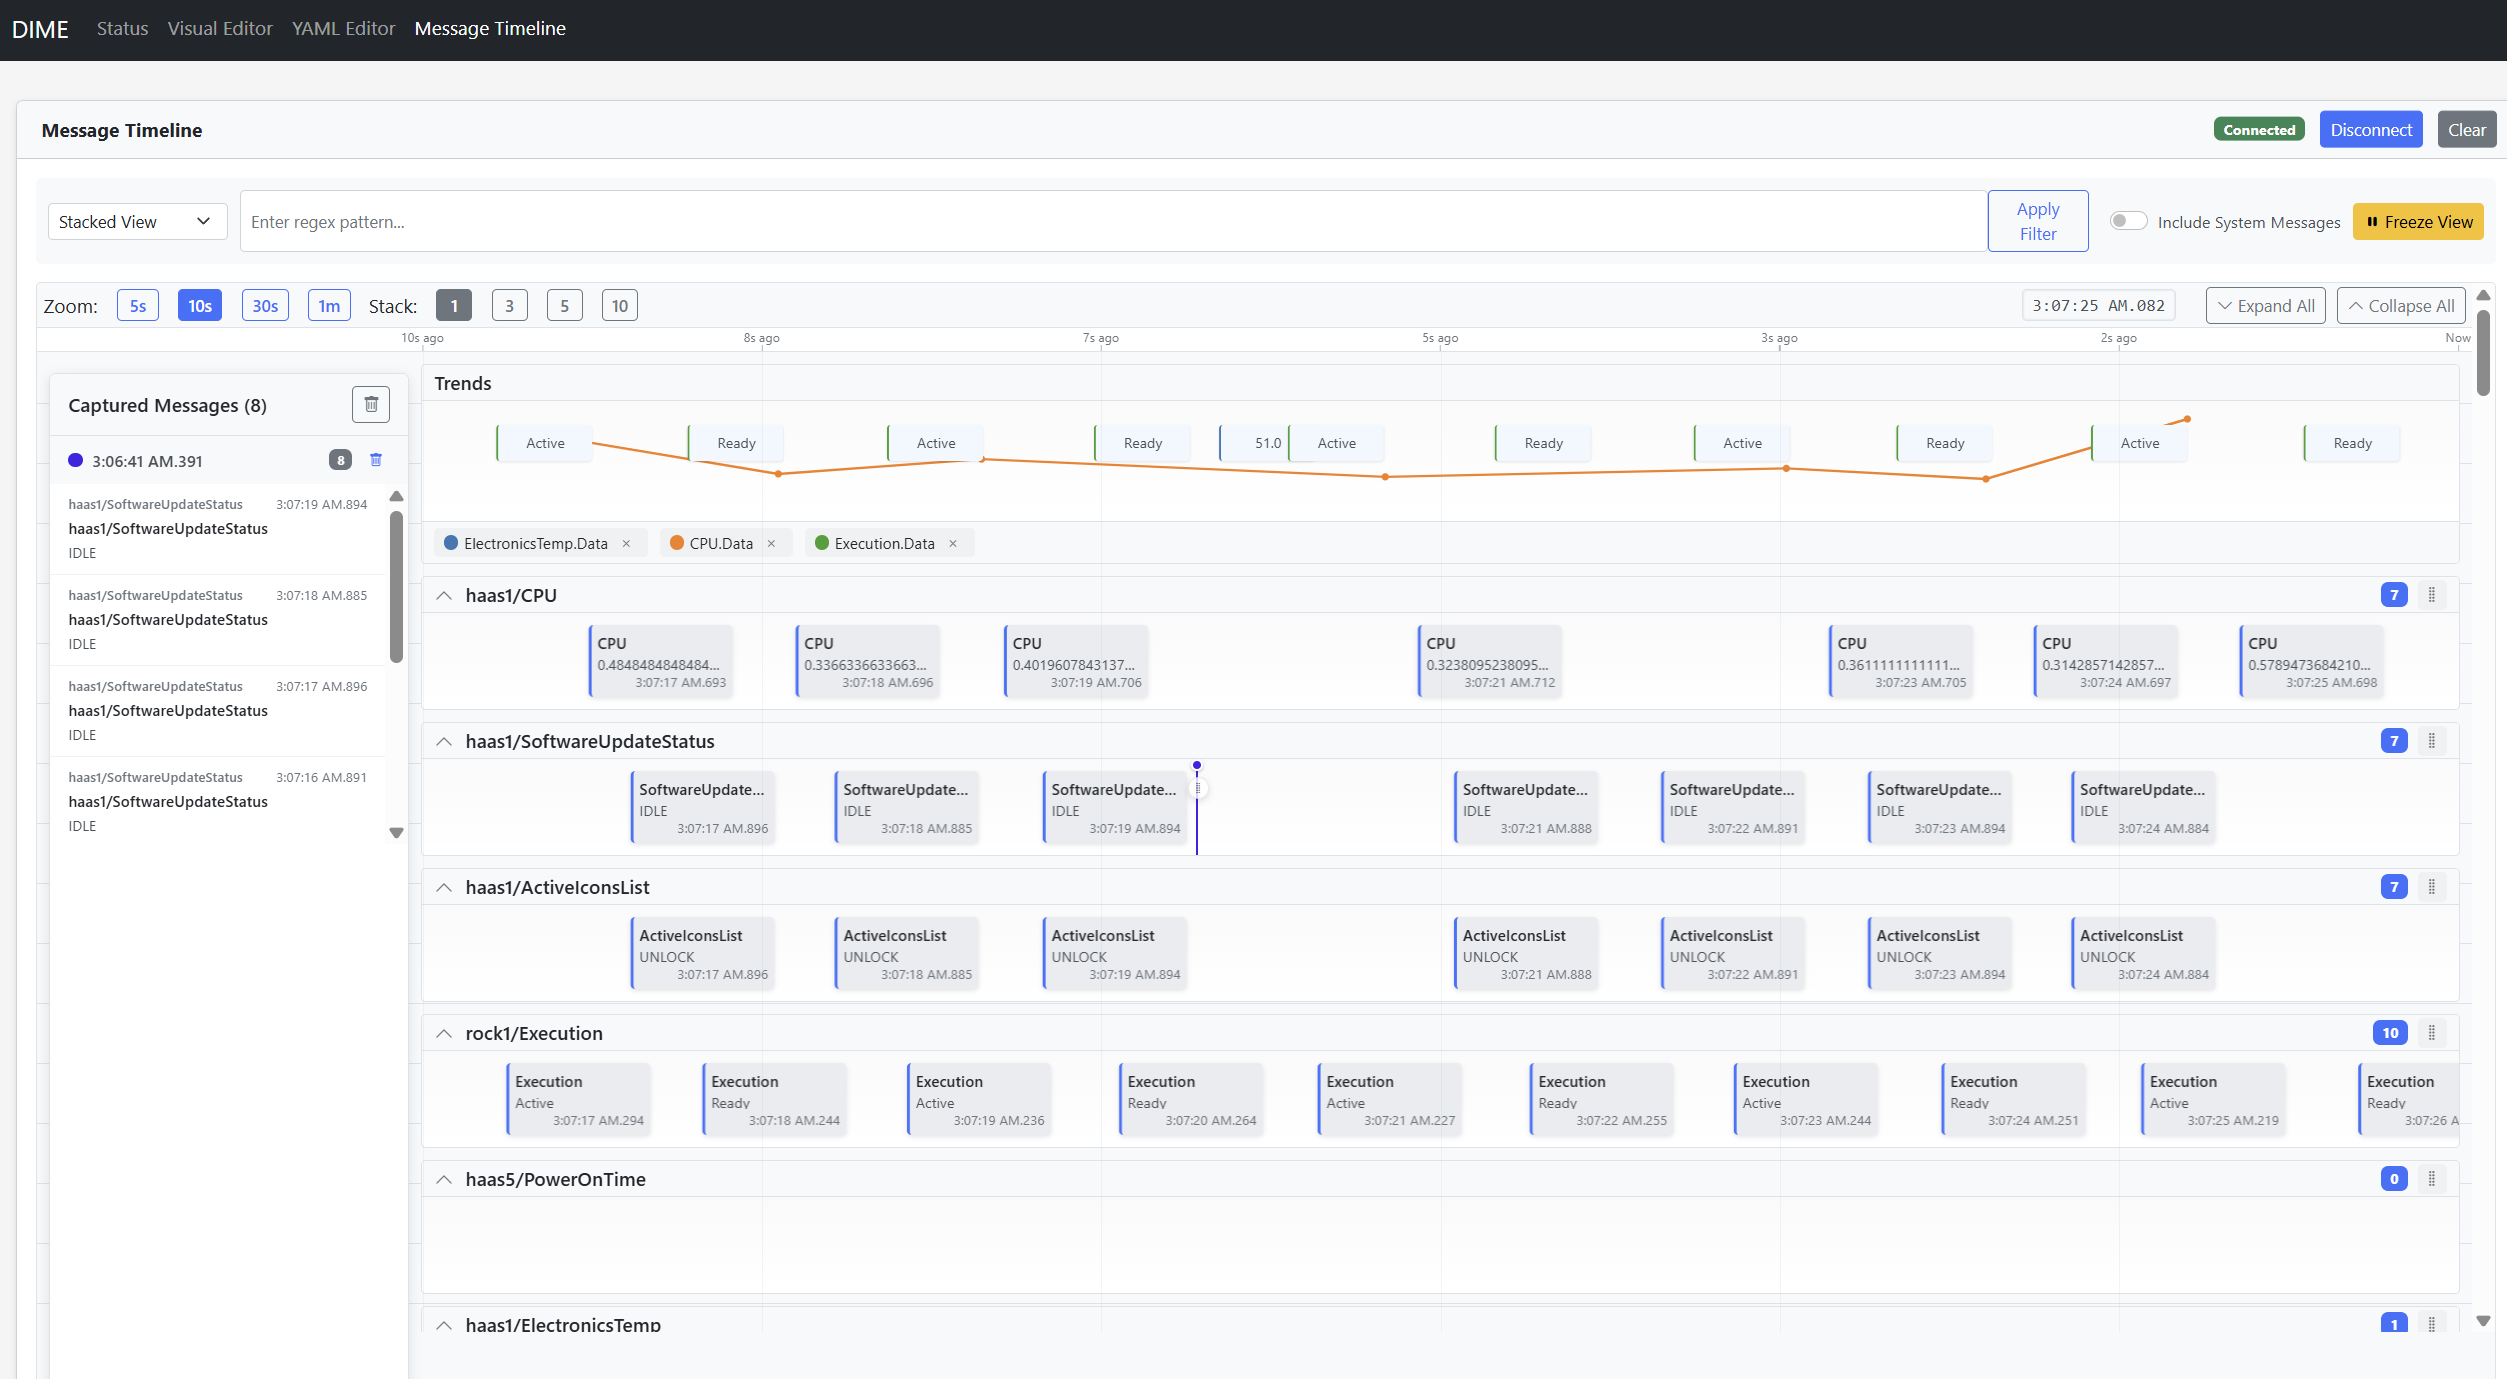Click the drag handle icon on haas5/PowerOnTime row
This screenshot has width=2507, height=1379.
click(x=2433, y=1178)
